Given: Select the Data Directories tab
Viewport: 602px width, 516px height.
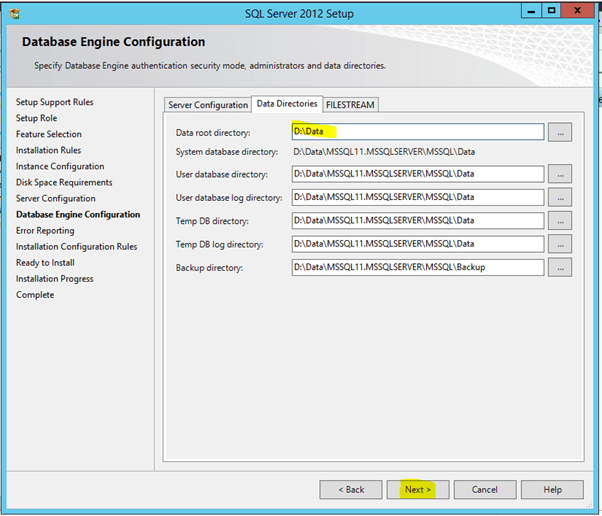Looking at the screenshot, I should (287, 104).
